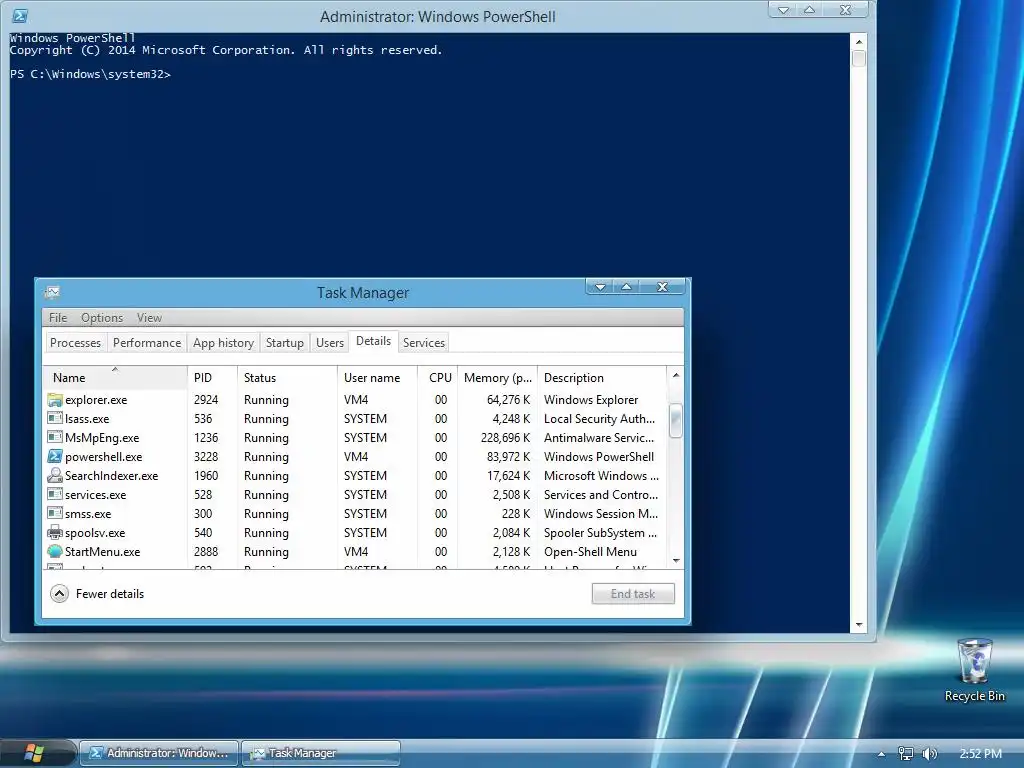Open the Options menu in Task Manager
The width and height of the screenshot is (1024, 768).
point(102,317)
